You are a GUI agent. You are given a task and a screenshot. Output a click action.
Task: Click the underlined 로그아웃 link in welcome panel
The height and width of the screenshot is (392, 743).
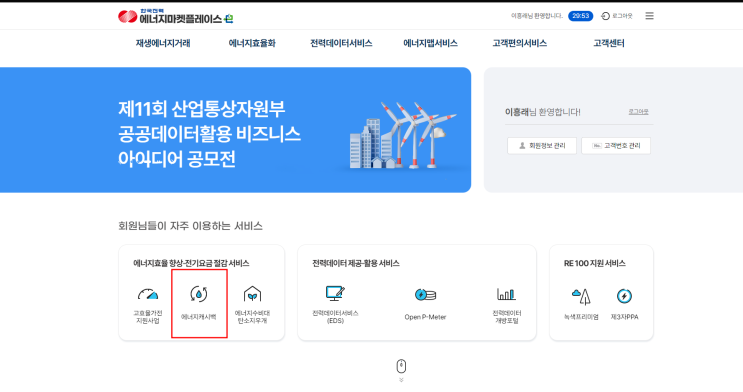tap(638, 112)
